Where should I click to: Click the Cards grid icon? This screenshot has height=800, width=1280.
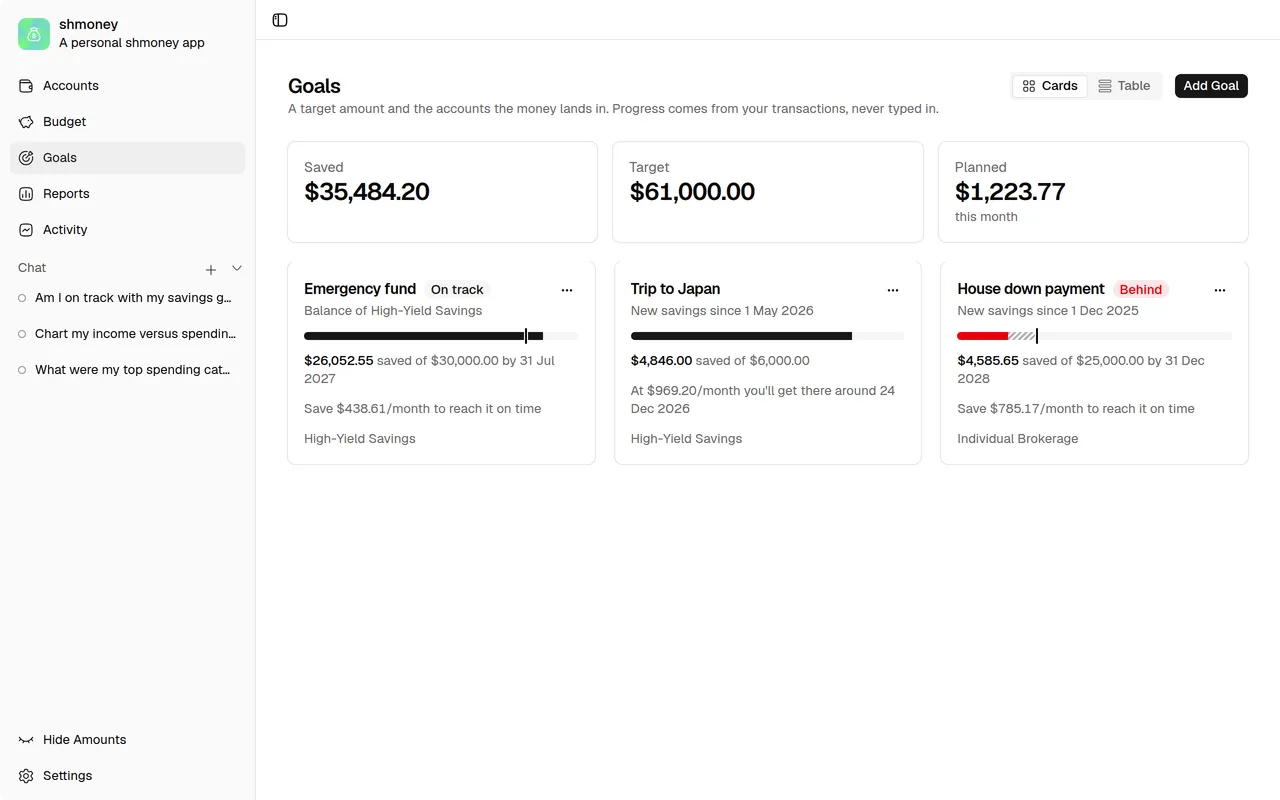(1028, 86)
